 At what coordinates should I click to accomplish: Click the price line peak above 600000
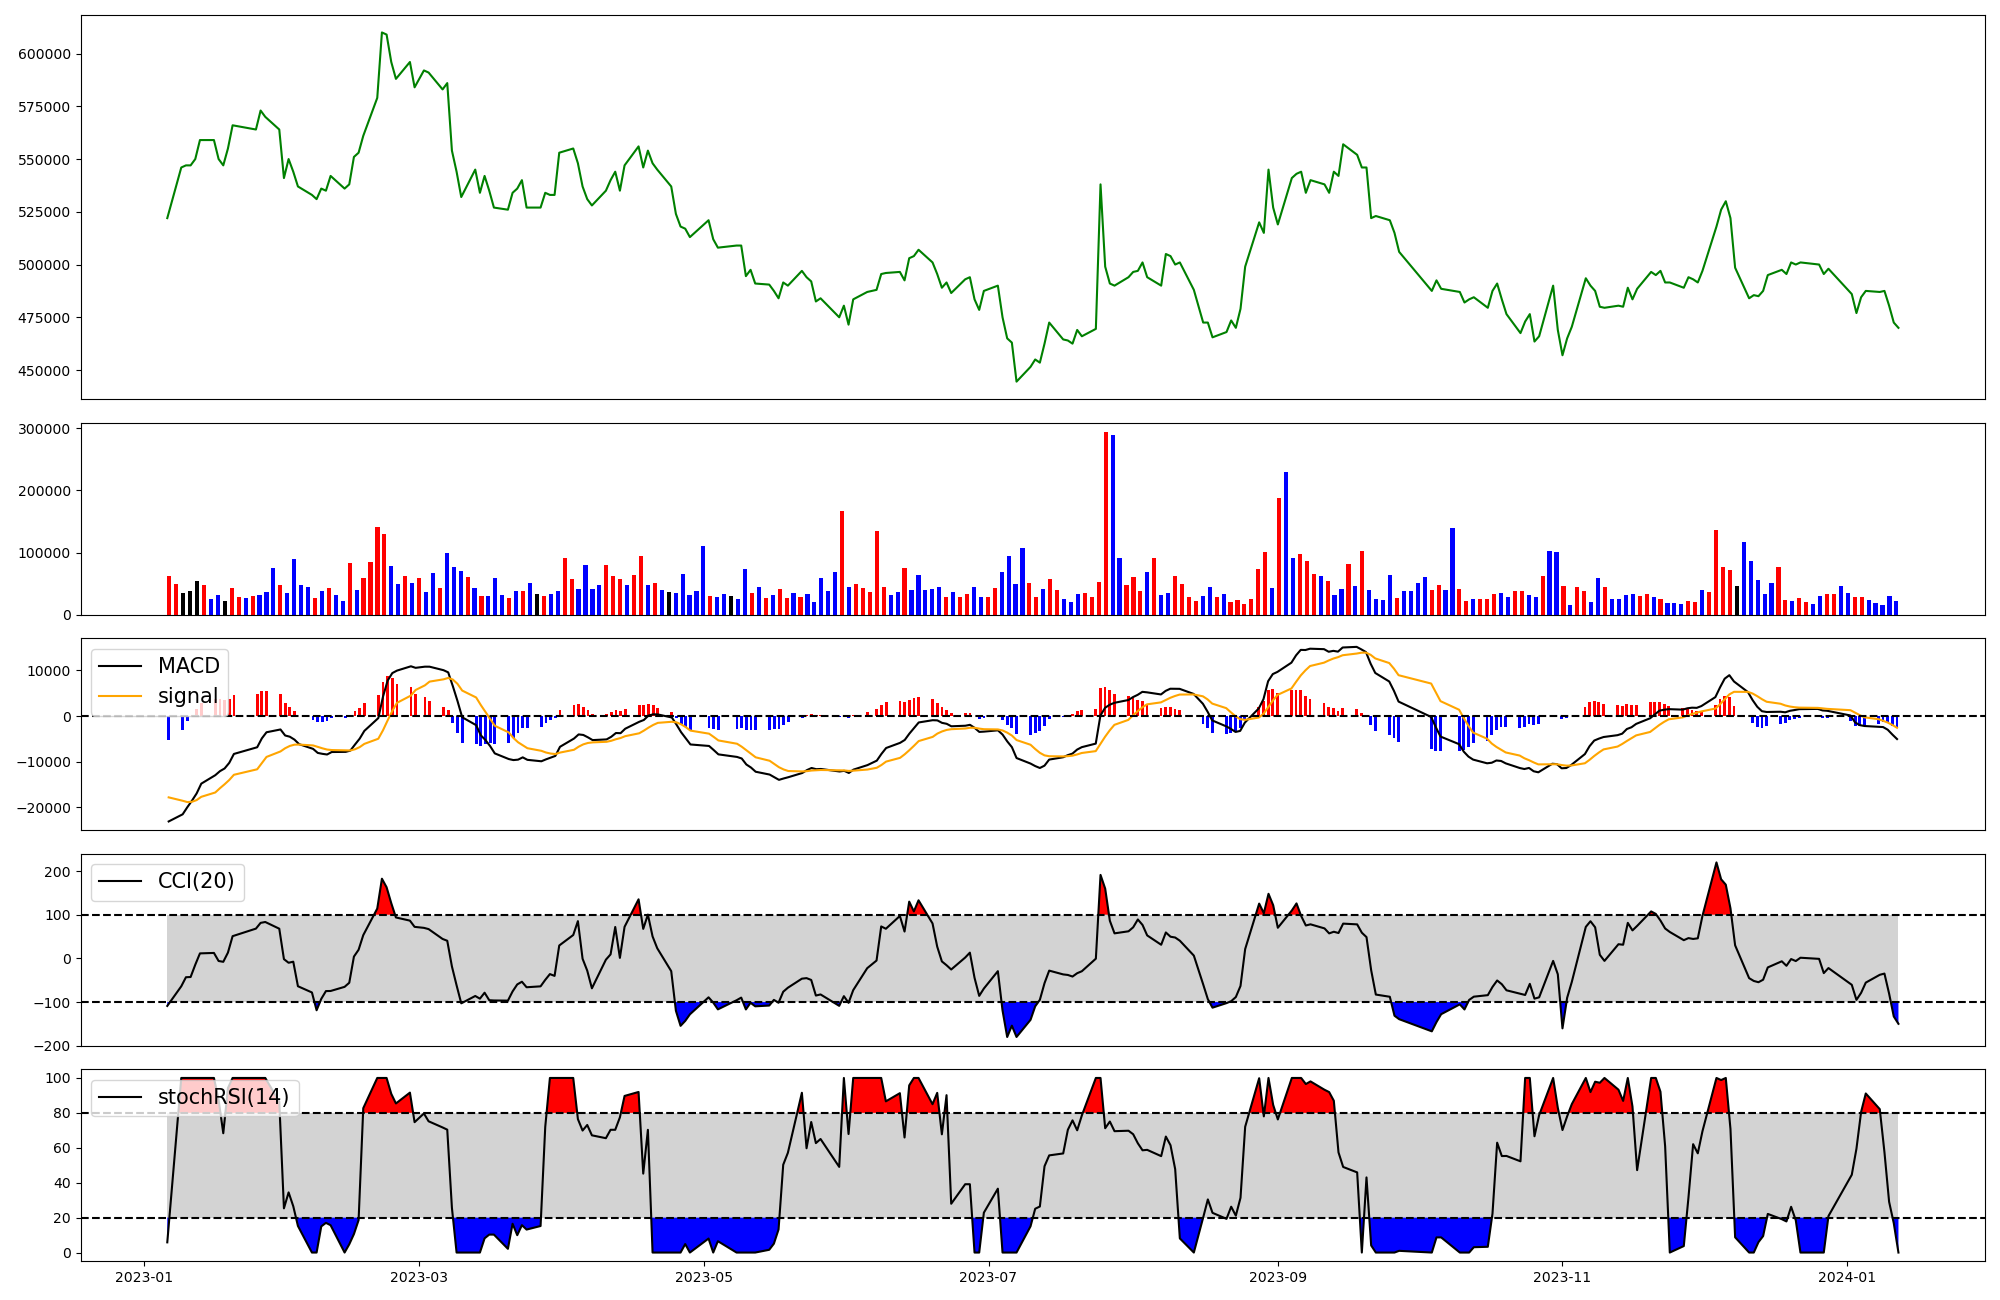pos(382,33)
